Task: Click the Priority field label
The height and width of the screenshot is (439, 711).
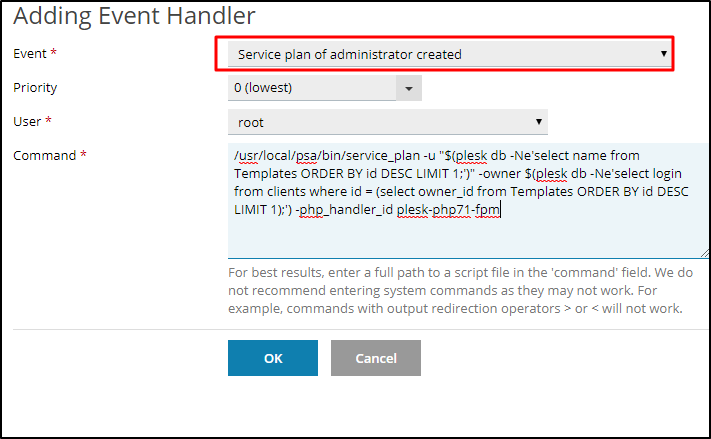Action: coord(35,87)
